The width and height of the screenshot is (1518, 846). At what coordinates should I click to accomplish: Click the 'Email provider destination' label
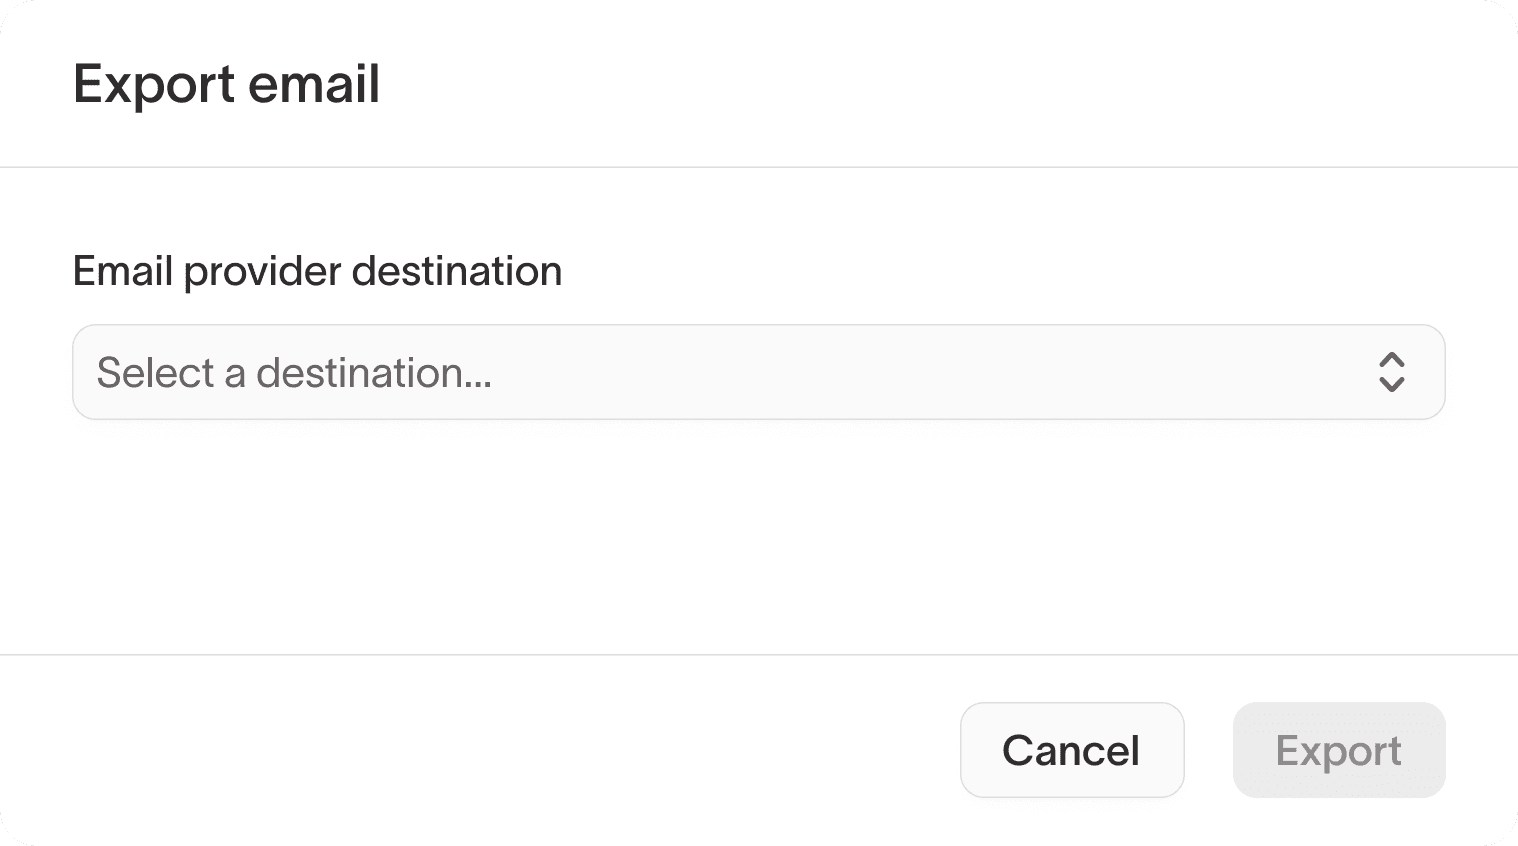pos(317,271)
